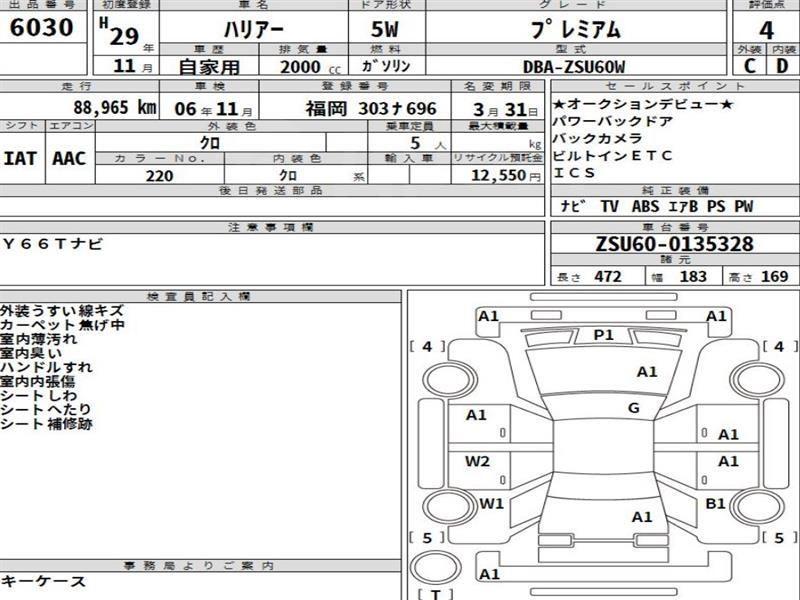The width and height of the screenshot is (800, 600).
Task: Click the エアB equipment entry
Action: click(x=683, y=206)
